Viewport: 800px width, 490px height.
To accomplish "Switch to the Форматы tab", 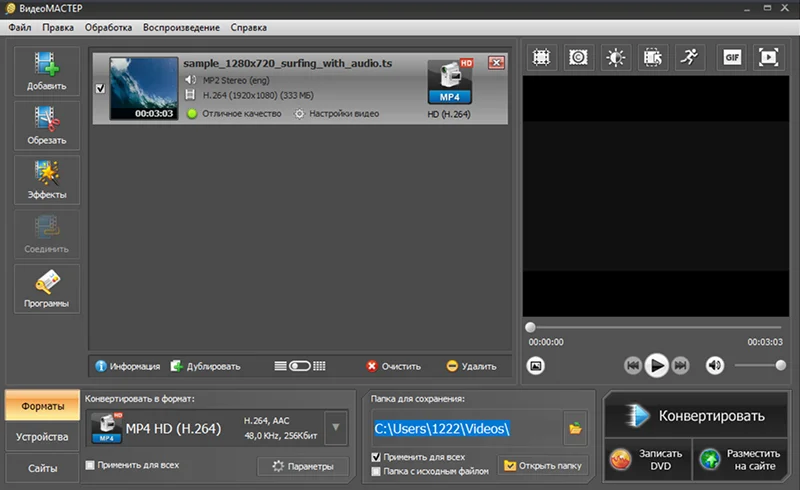I will click(x=42, y=406).
